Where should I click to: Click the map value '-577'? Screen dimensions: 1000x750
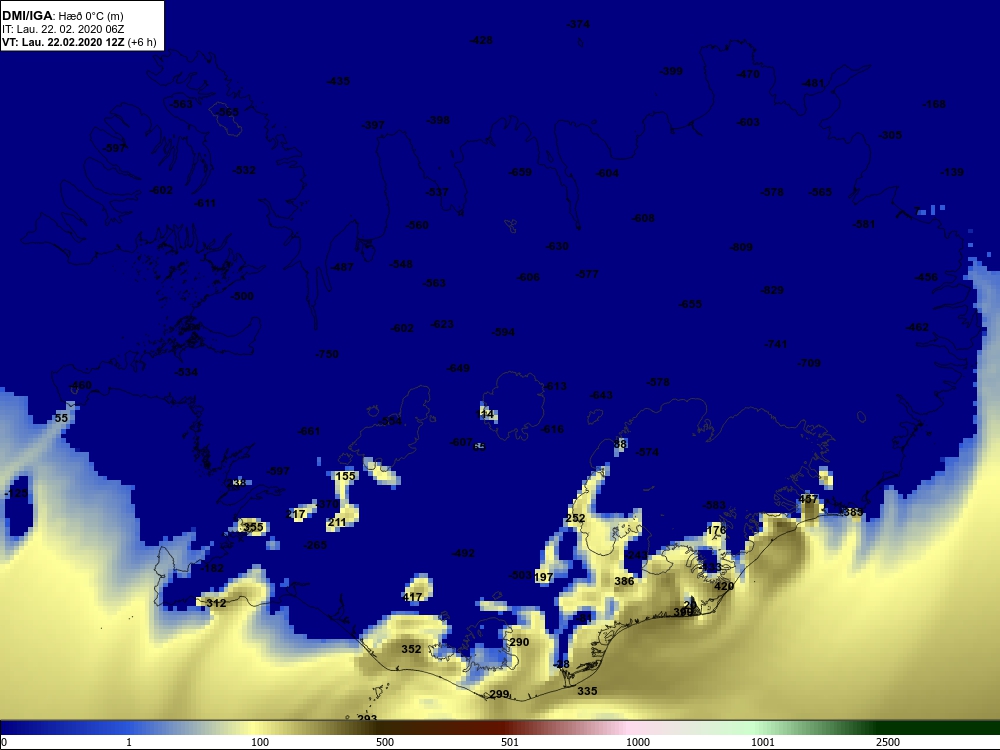[x=586, y=274]
